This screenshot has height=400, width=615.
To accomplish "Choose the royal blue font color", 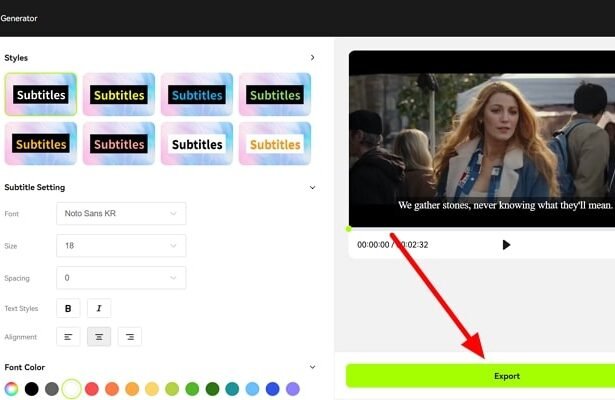I will coord(273,389).
